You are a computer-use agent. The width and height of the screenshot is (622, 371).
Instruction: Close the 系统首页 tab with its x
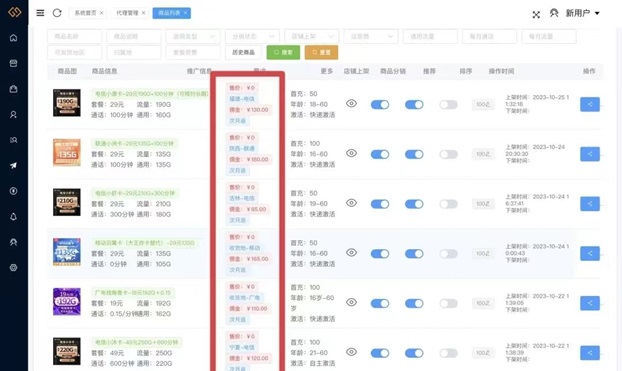[102, 13]
